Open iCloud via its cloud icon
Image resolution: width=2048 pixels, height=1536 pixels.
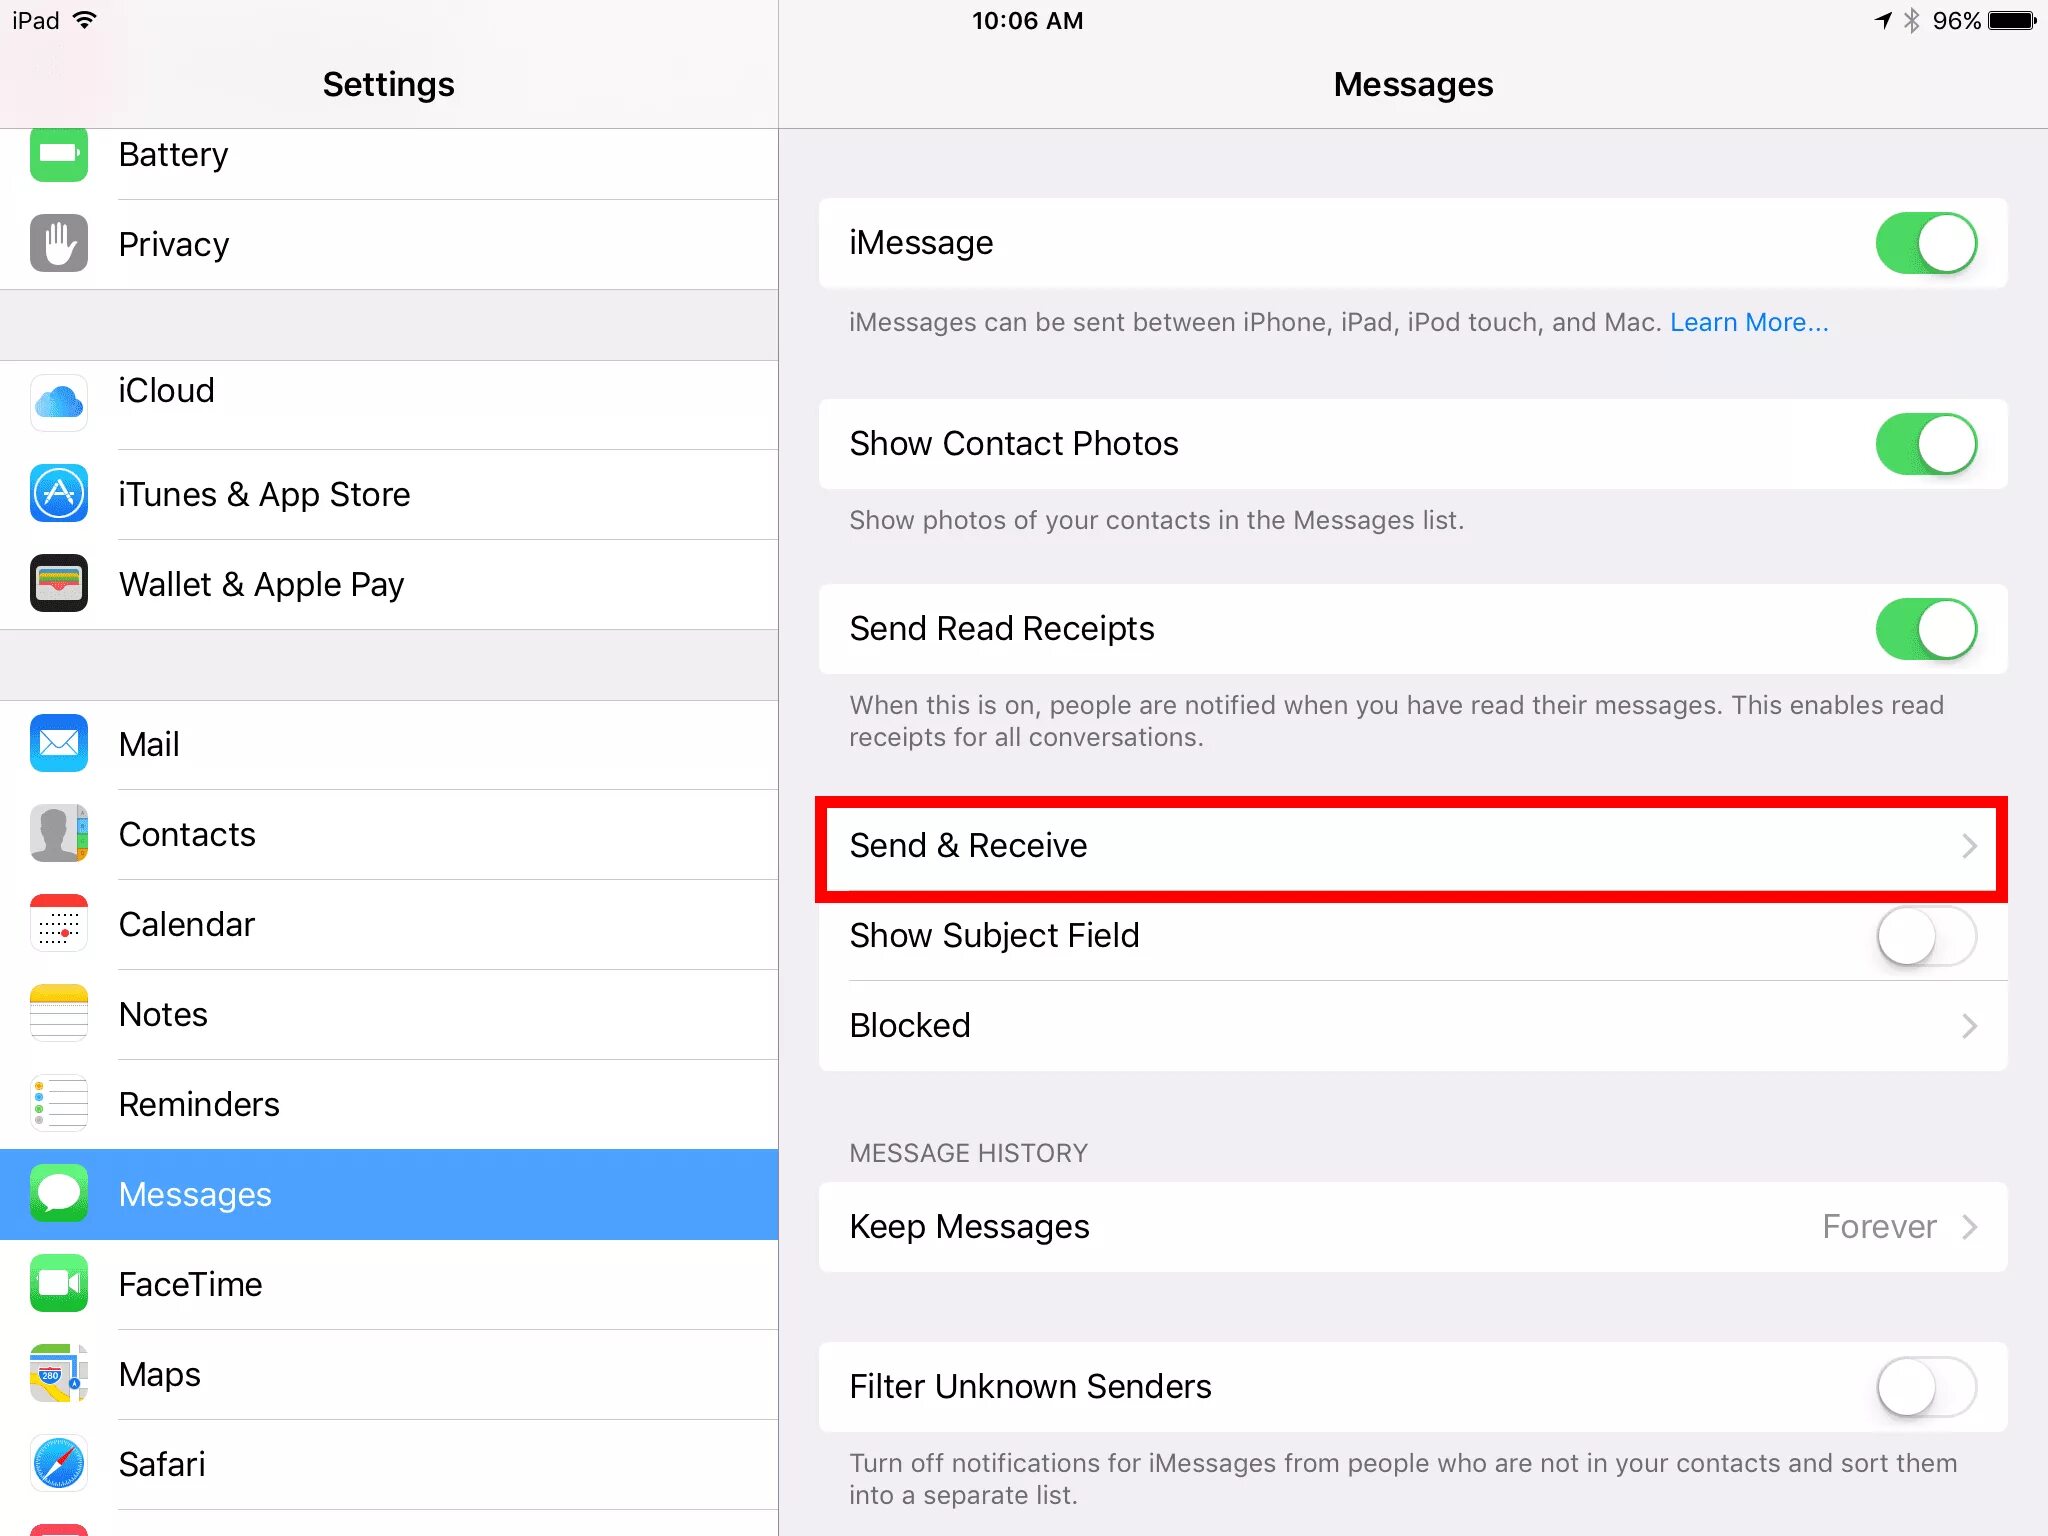pos(59,403)
